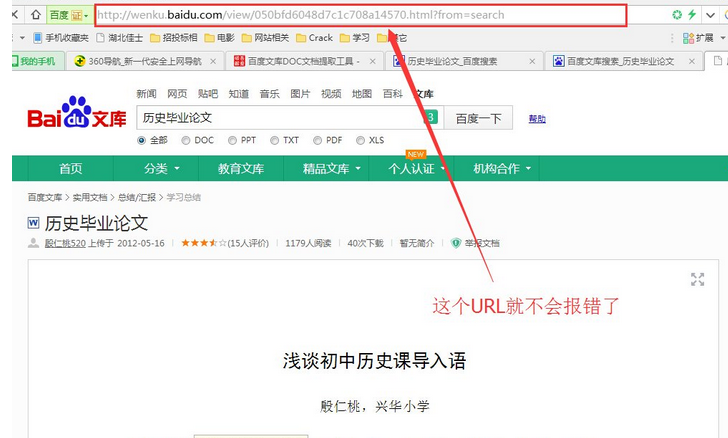Image resolution: width=728 pixels, height=438 pixels.
Task: Open the 地图 link
Action: 362,94
